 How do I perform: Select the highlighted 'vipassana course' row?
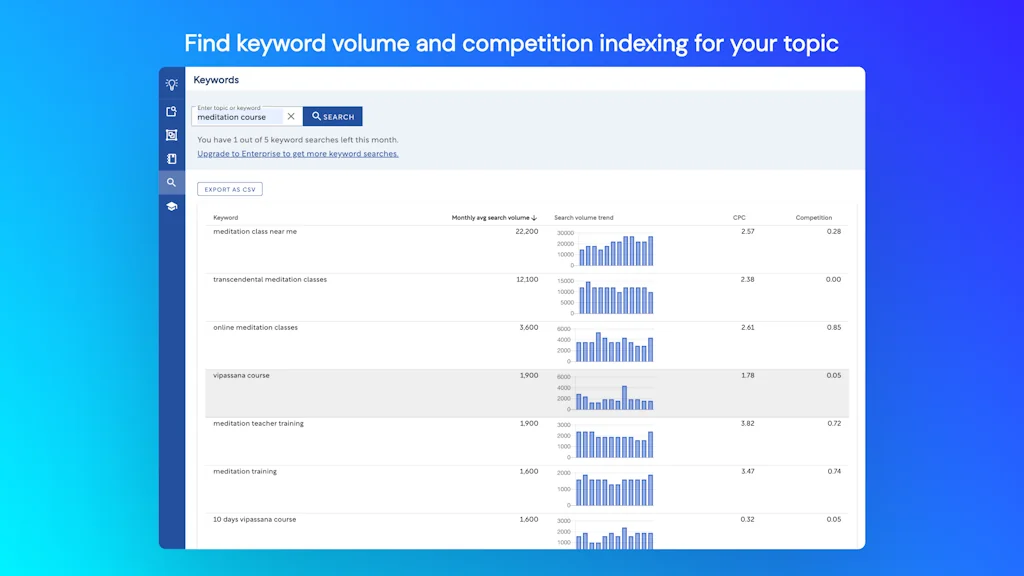[x=241, y=376]
